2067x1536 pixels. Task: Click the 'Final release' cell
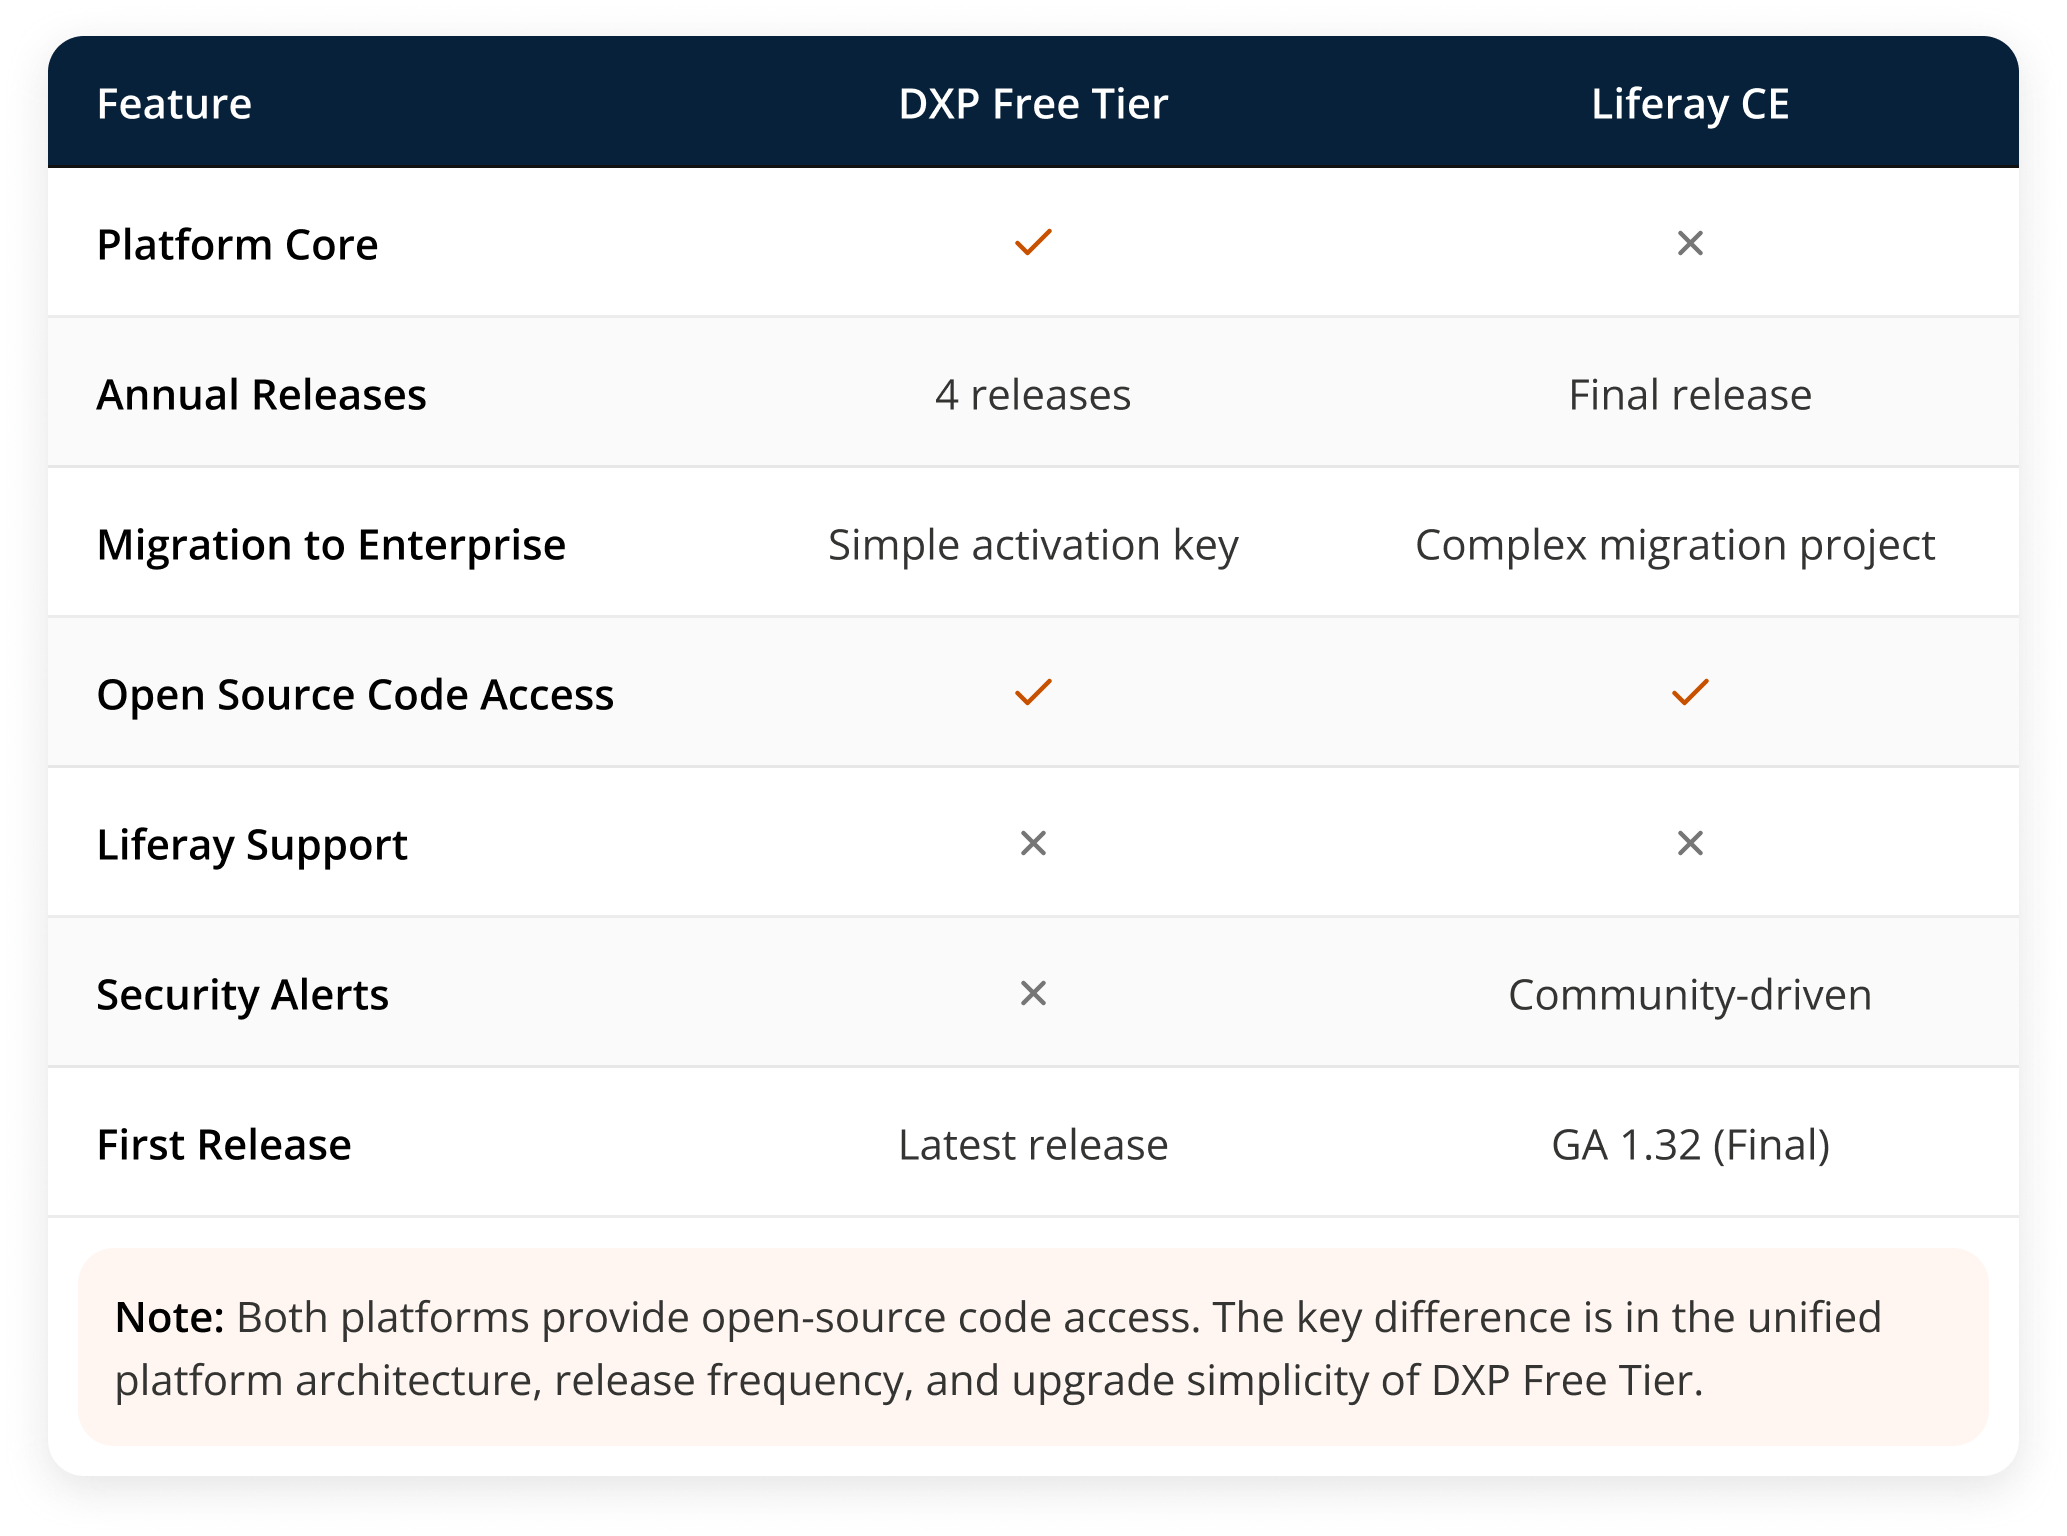coord(1690,395)
